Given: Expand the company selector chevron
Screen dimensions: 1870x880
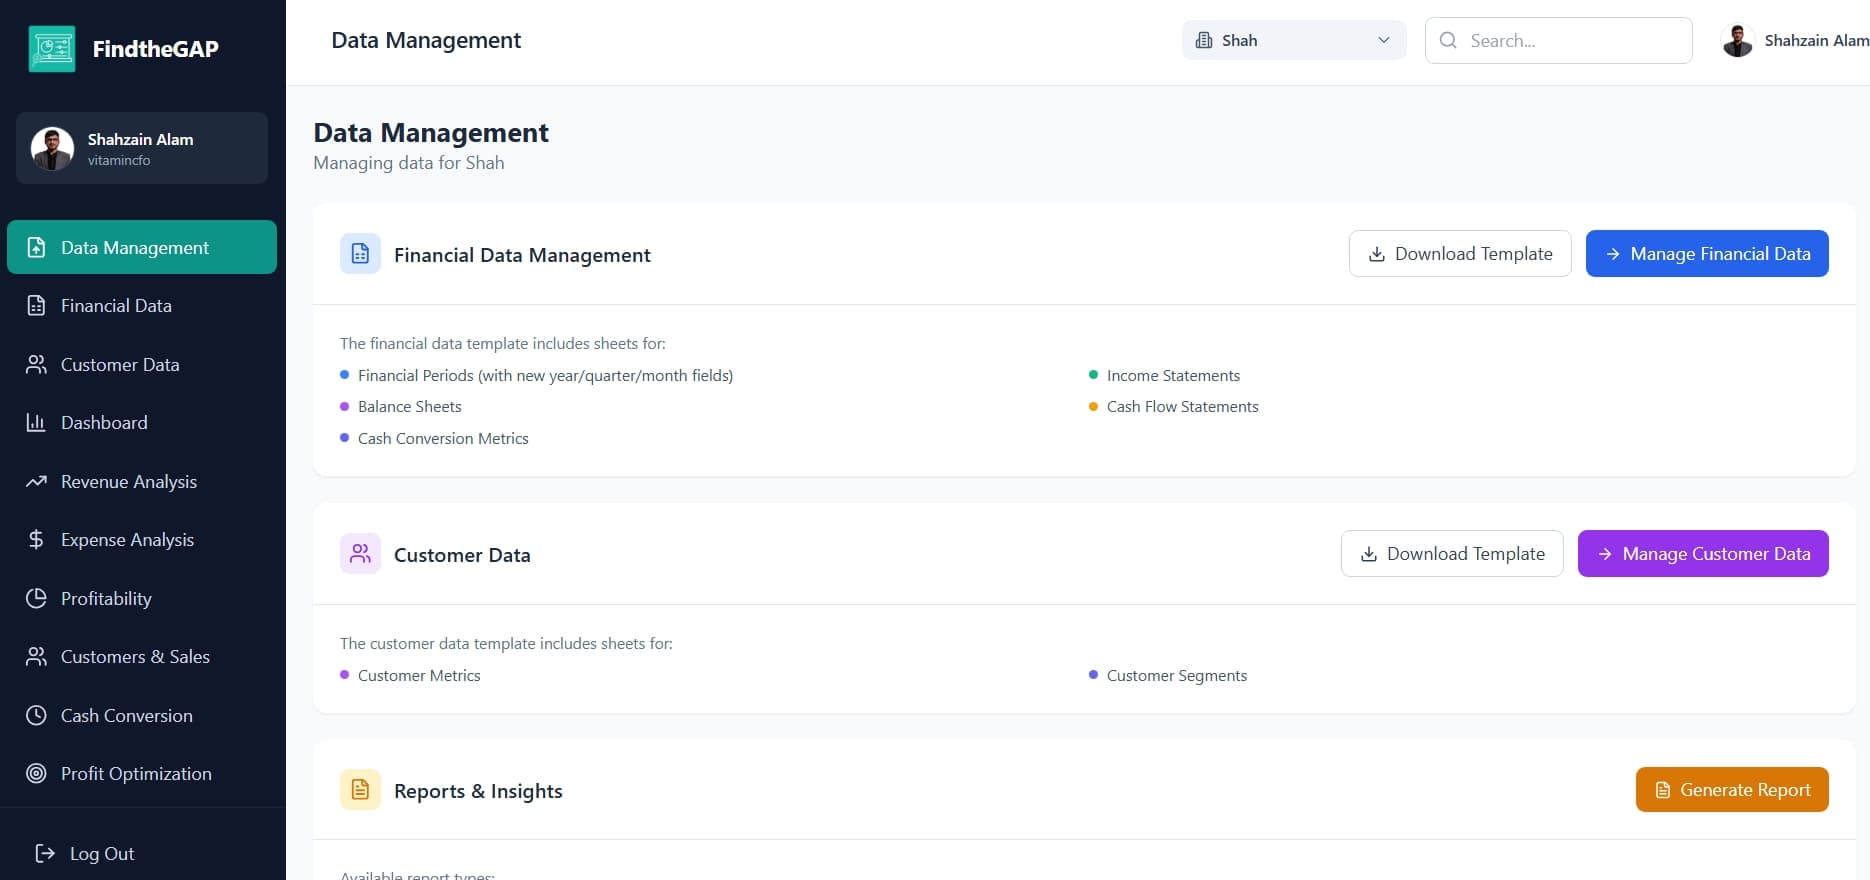Looking at the screenshot, I should tap(1384, 40).
